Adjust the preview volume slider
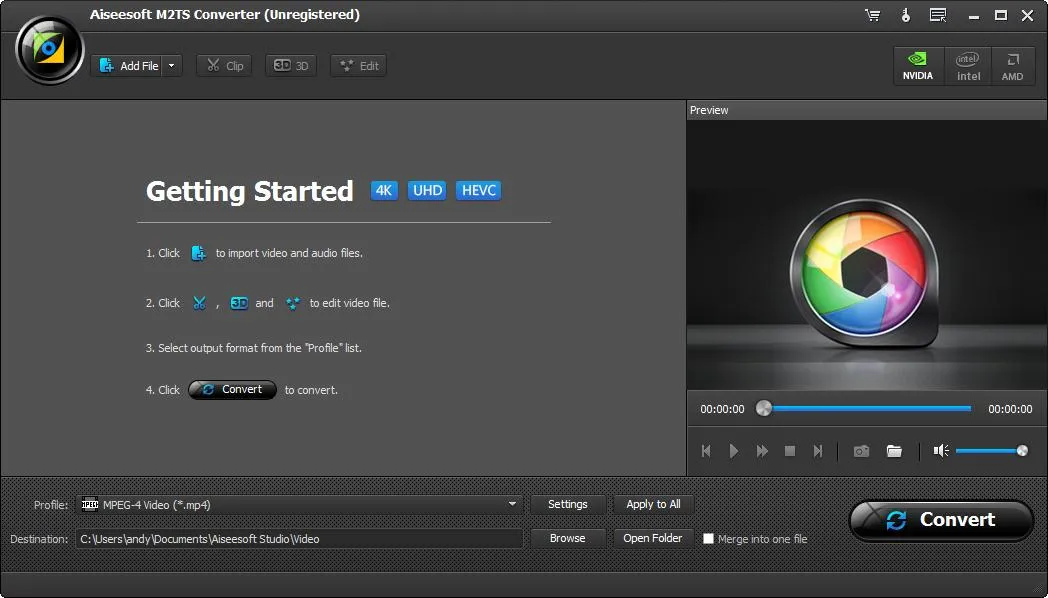This screenshot has width=1048, height=598. [x=991, y=451]
